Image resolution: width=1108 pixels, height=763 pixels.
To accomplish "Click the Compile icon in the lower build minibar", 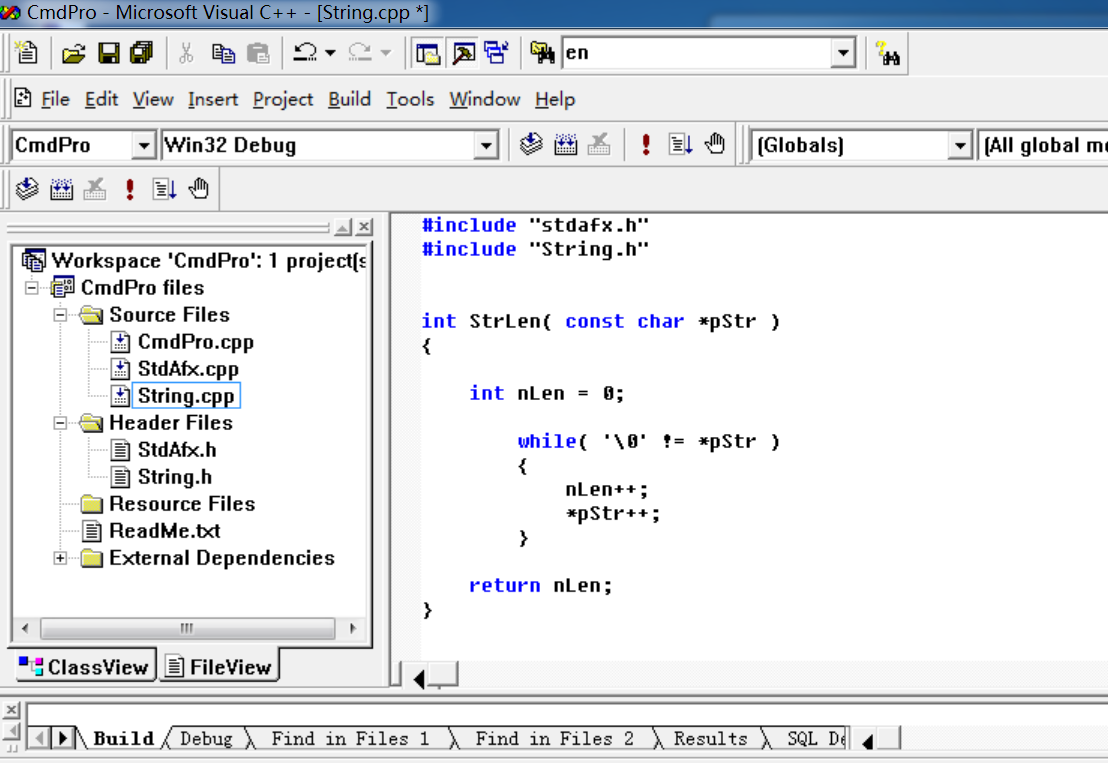I will point(27,189).
